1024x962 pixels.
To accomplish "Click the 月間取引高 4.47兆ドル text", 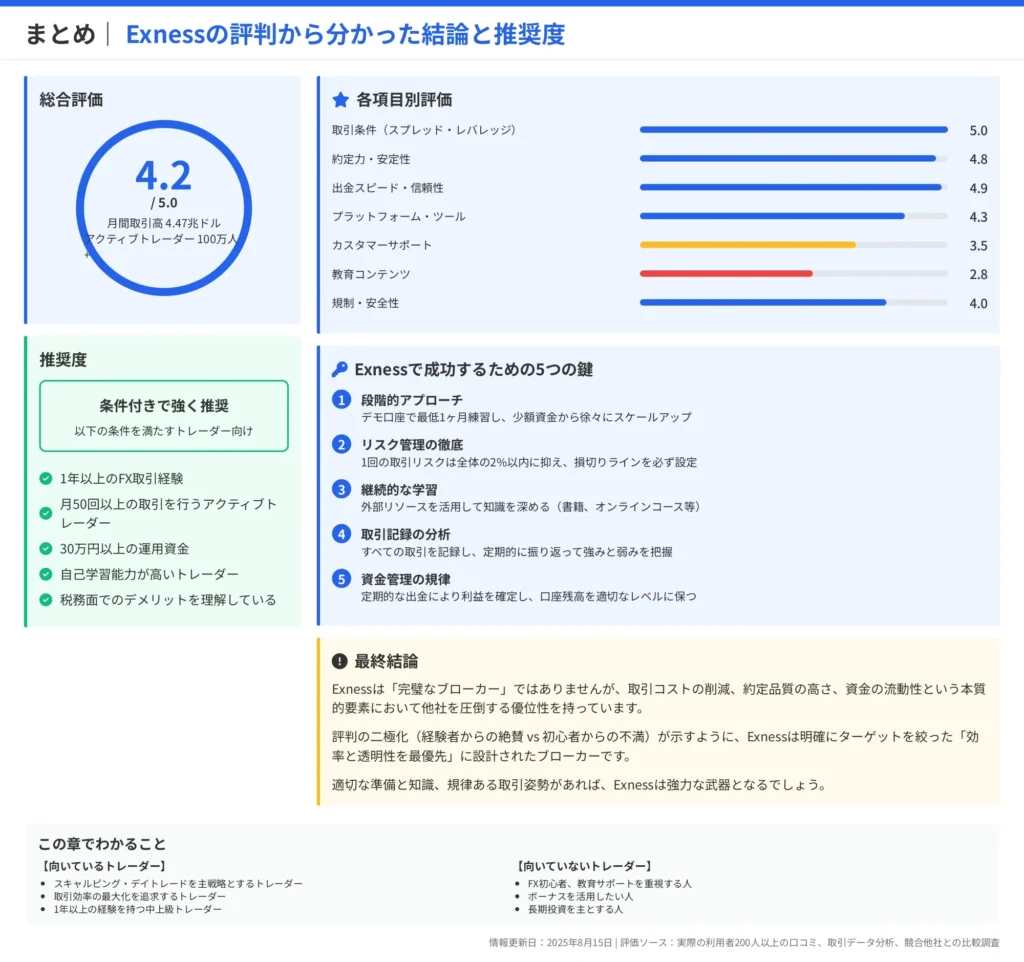I will (164, 223).
